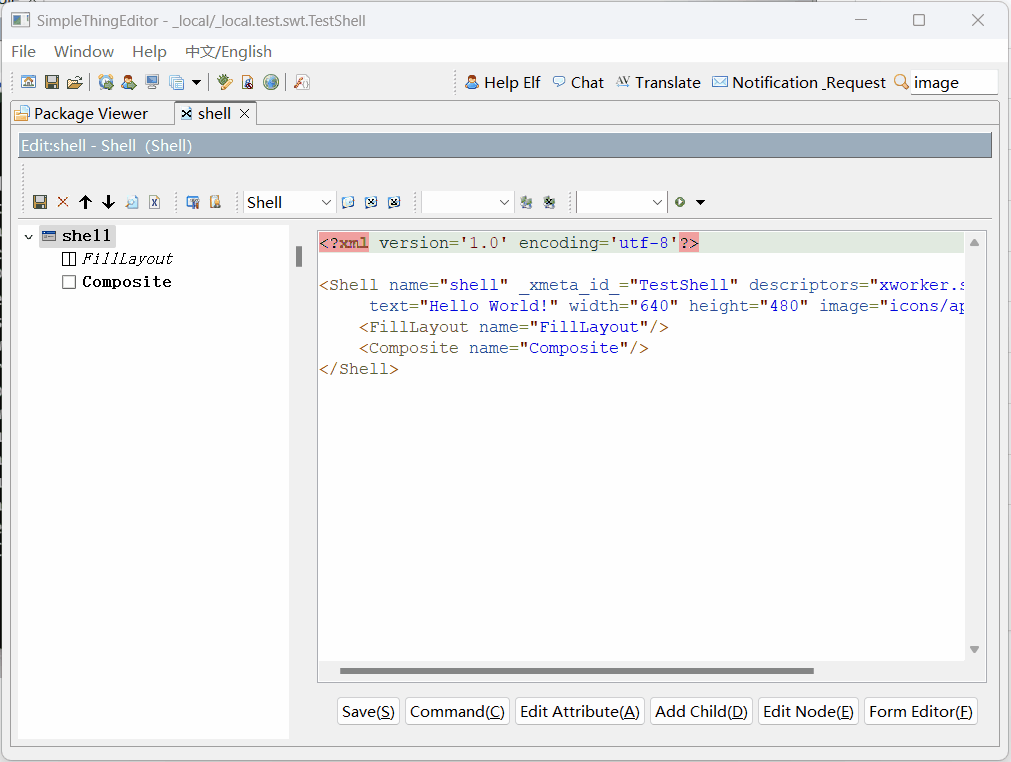Open the Shell combo box dropdown
This screenshot has height=762, width=1011.
(x=326, y=202)
